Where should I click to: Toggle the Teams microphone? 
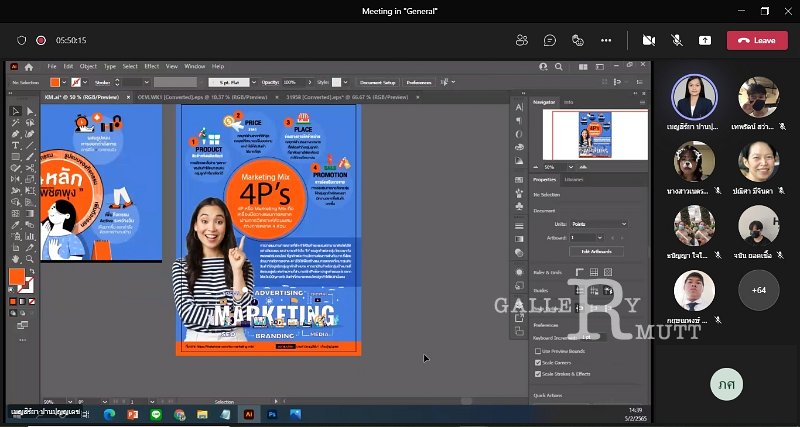pyautogui.click(x=677, y=40)
